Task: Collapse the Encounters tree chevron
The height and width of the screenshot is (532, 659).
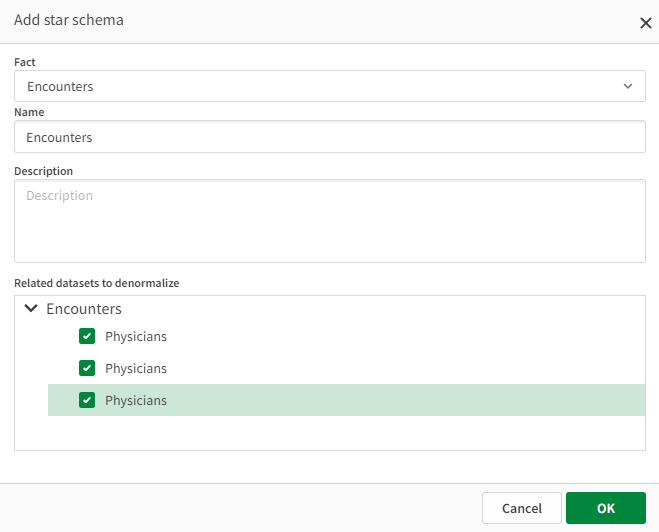Action: (31, 308)
